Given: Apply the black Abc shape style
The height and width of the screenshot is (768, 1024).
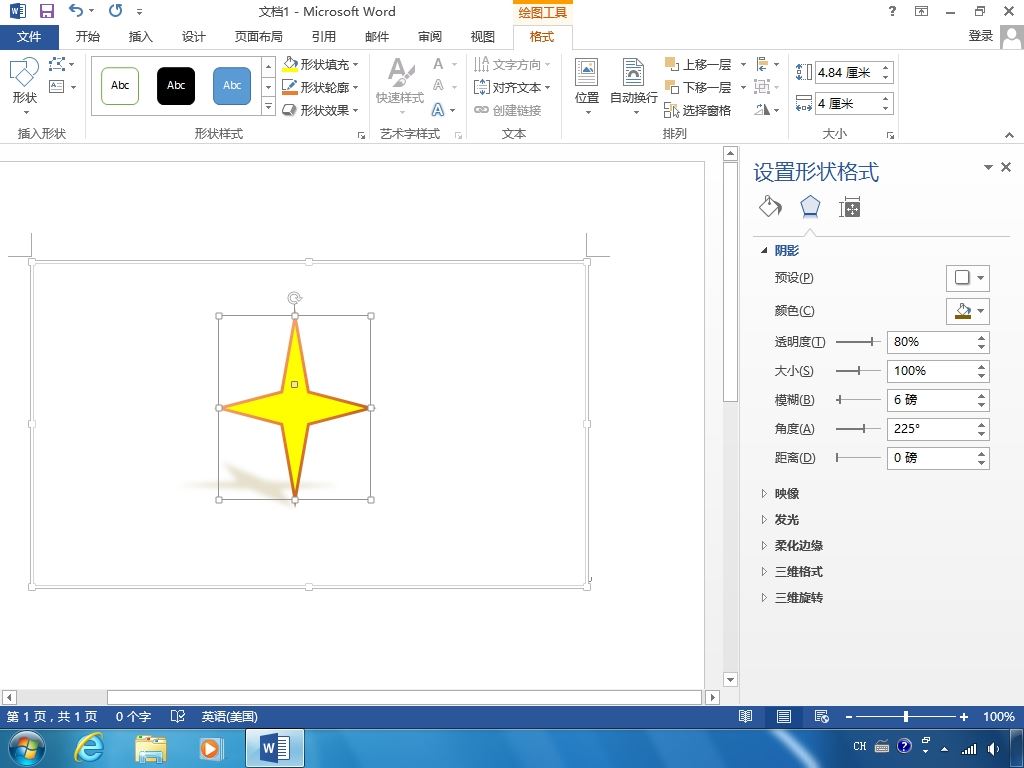Looking at the screenshot, I should 176,86.
